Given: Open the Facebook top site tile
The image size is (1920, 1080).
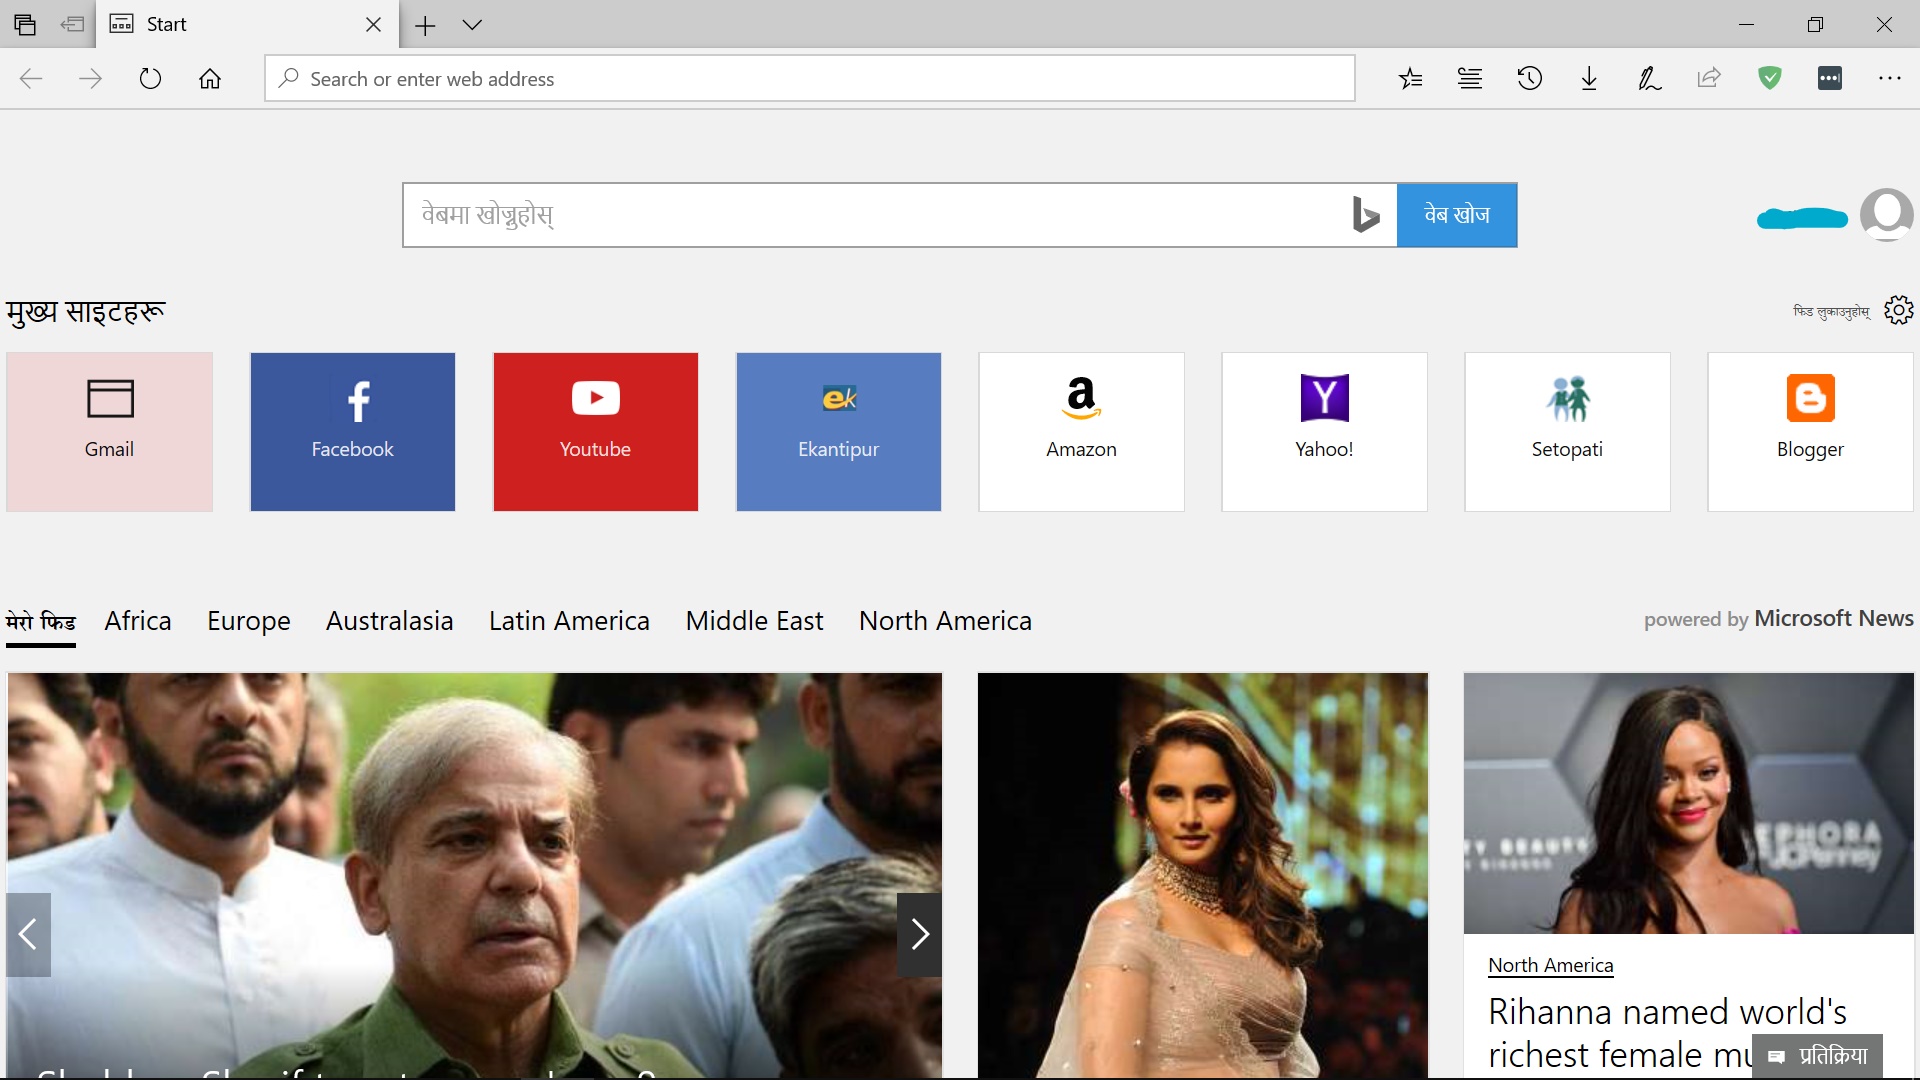Looking at the screenshot, I should pos(353,432).
